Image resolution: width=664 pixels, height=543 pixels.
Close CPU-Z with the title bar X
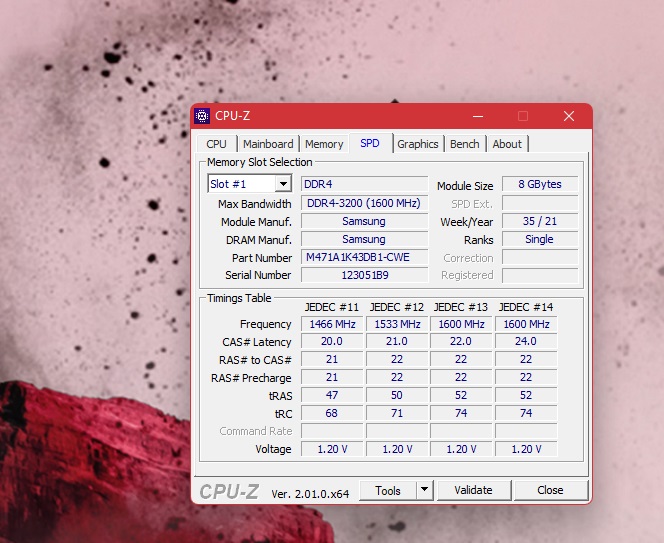(569, 116)
